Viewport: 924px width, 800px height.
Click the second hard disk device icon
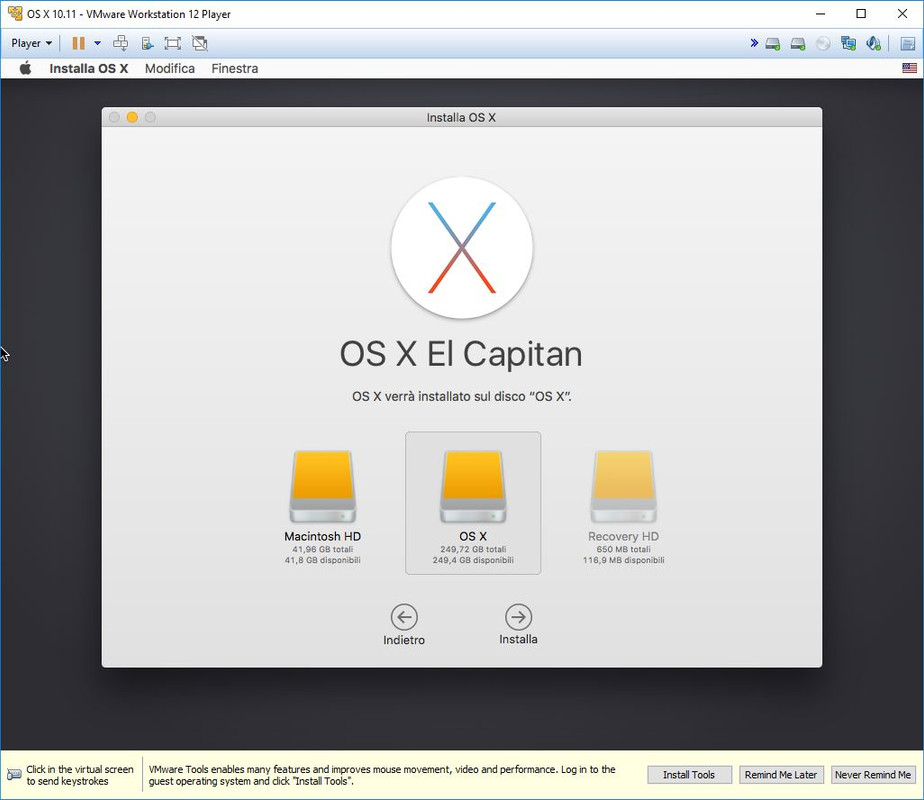point(798,44)
